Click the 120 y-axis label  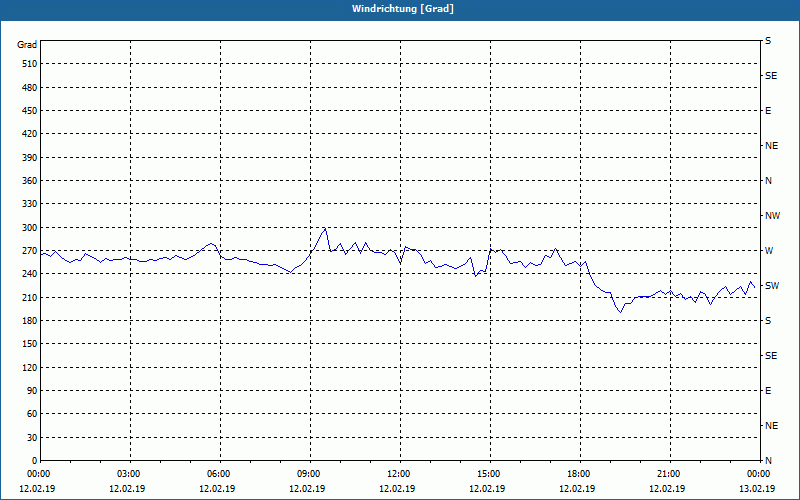pyautogui.click(x=30, y=367)
